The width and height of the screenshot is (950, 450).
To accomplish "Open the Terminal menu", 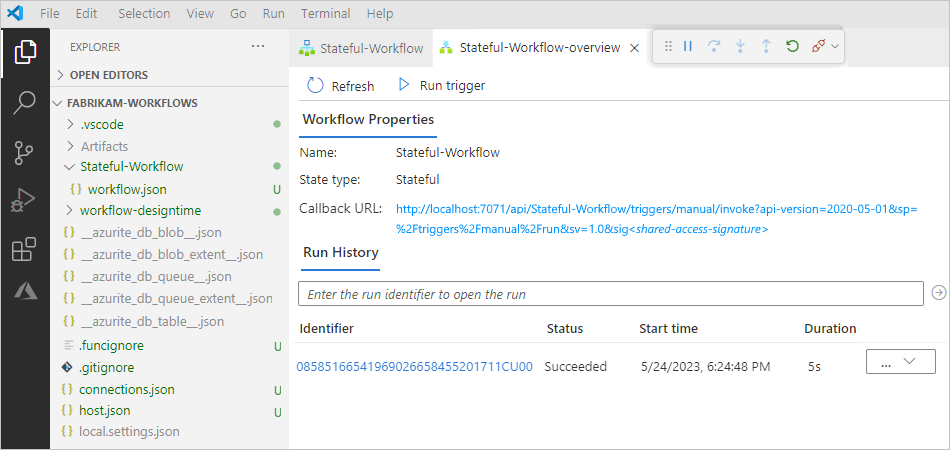I will tap(325, 13).
